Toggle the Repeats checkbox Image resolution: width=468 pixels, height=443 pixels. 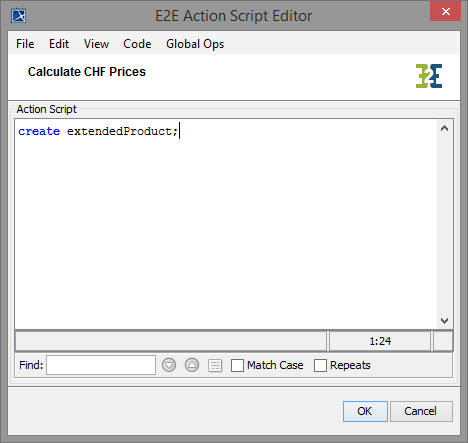[x=320, y=365]
